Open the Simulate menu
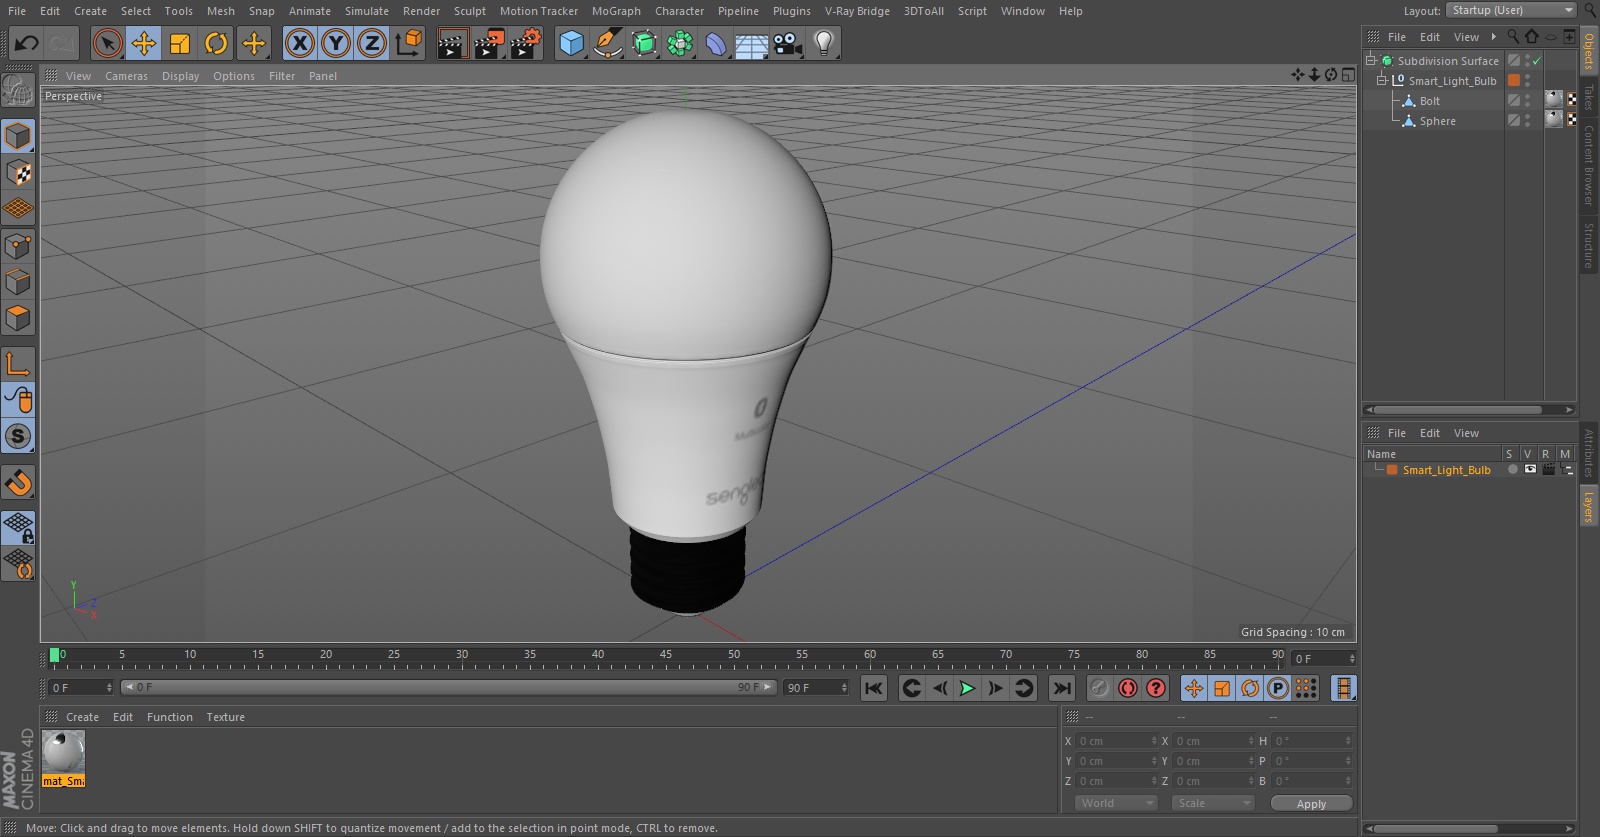 367,11
